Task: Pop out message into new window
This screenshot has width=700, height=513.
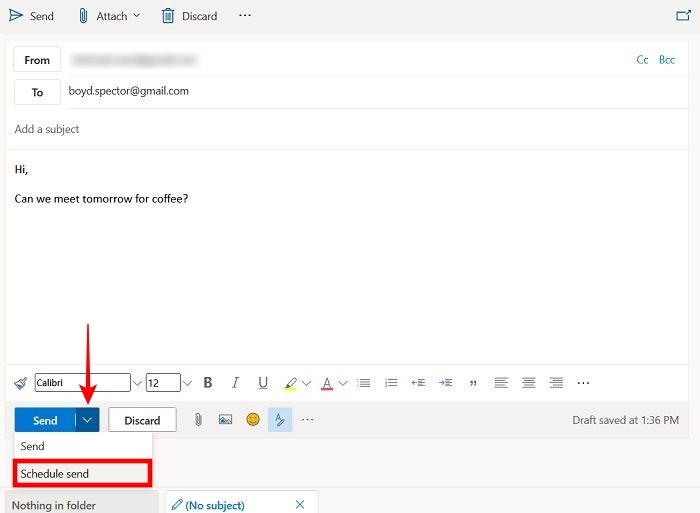Action: 683,16
